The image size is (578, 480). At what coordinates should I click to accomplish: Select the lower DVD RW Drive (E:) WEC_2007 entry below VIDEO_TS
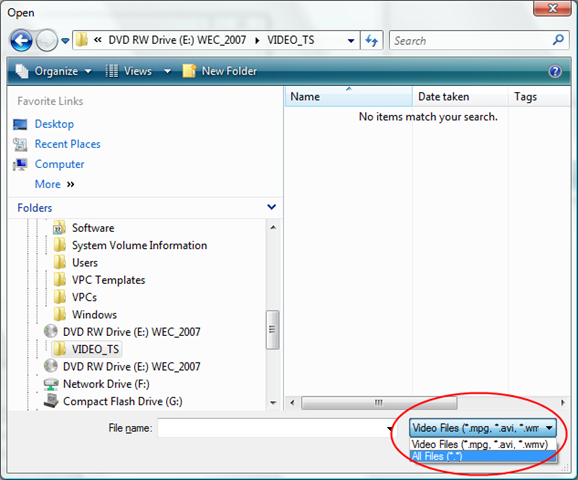(132, 367)
